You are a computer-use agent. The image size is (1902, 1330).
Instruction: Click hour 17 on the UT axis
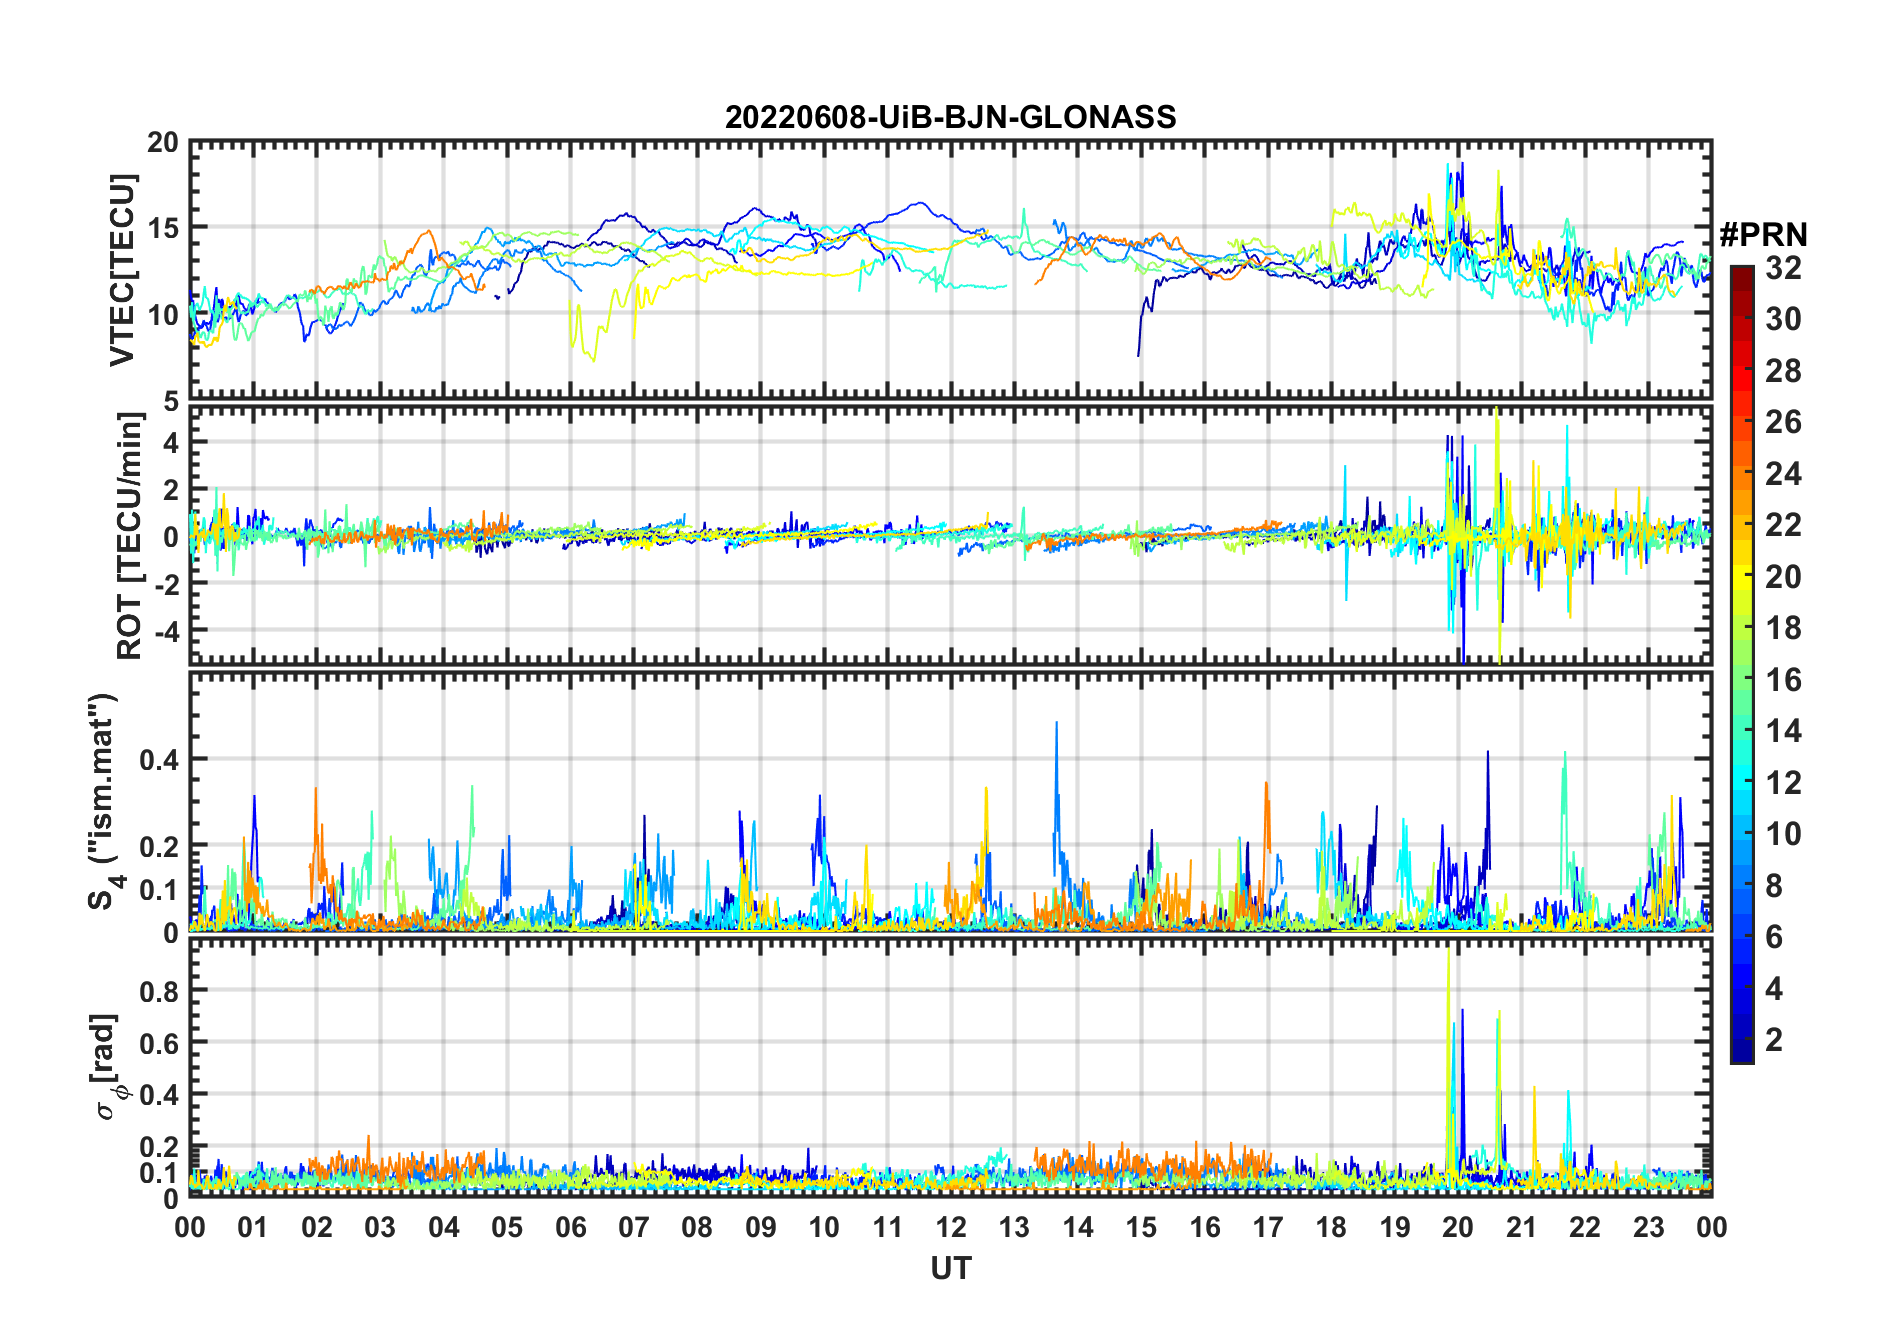[x=1268, y=1227]
